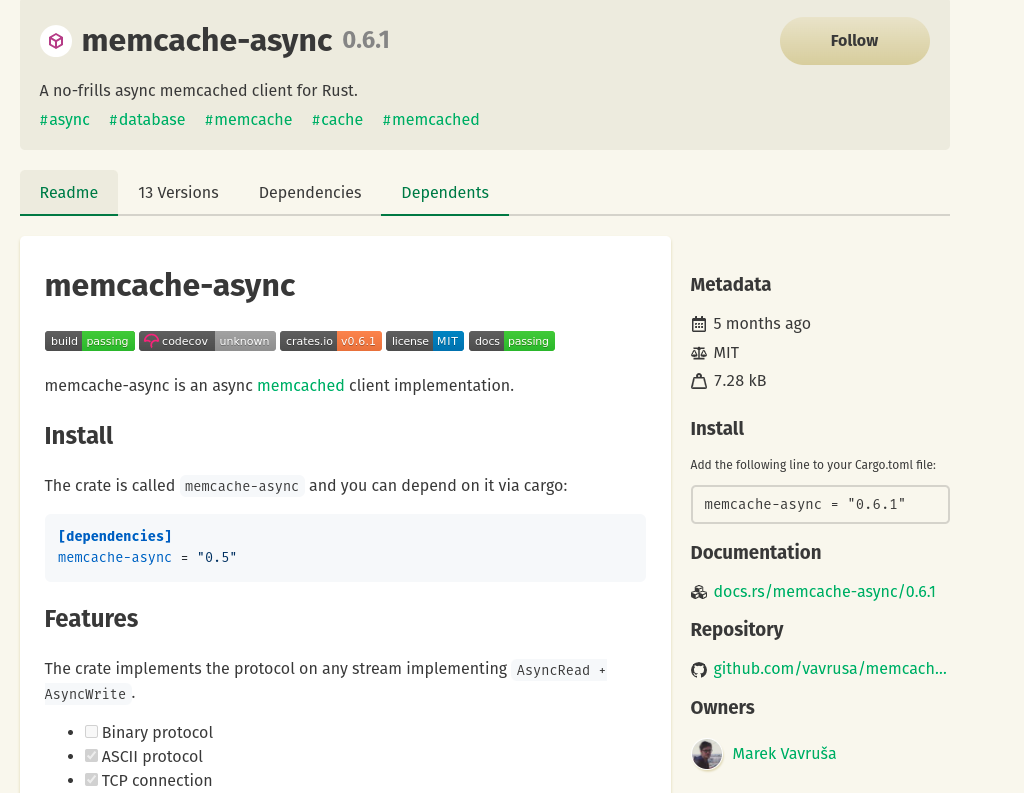Image resolution: width=1024 pixels, height=793 pixels.
Task: Click the license MIT badge
Action: coord(425,341)
